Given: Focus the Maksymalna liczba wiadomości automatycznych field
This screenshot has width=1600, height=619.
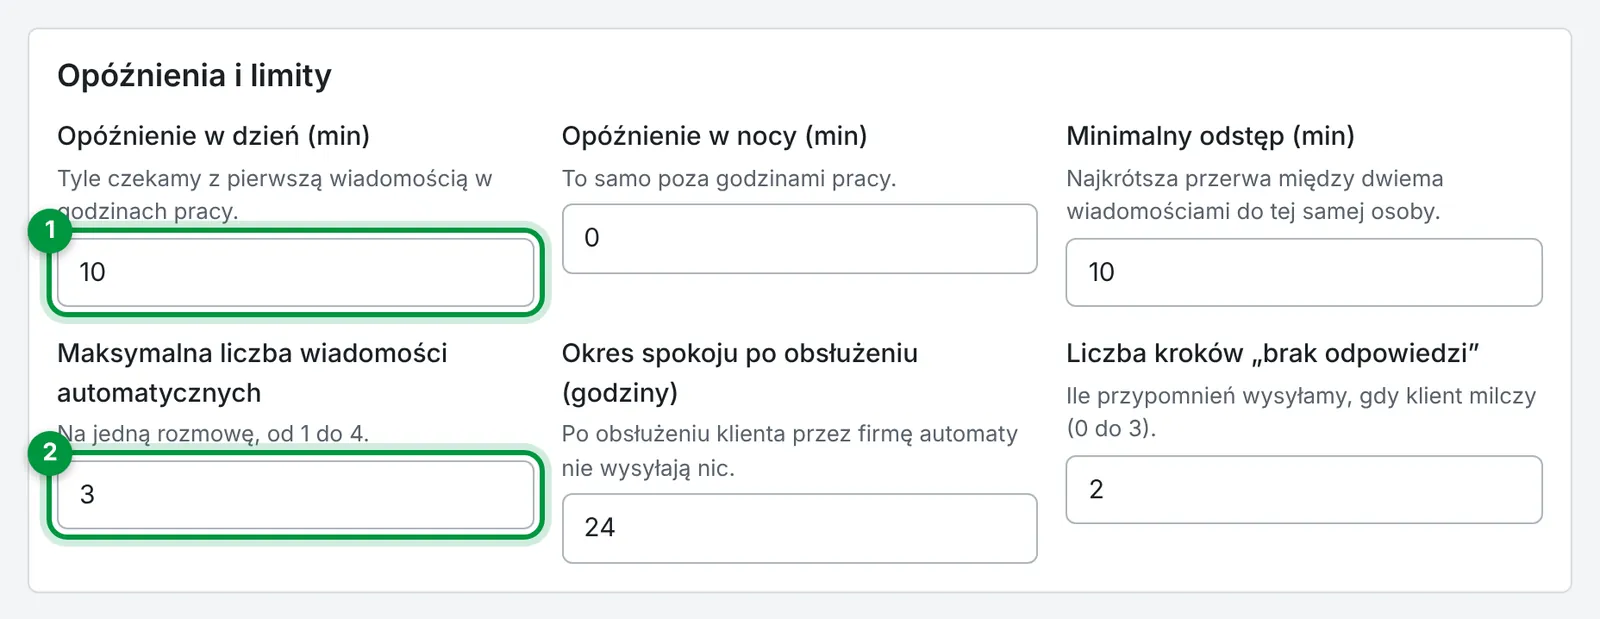Looking at the screenshot, I should (x=296, y=494).
